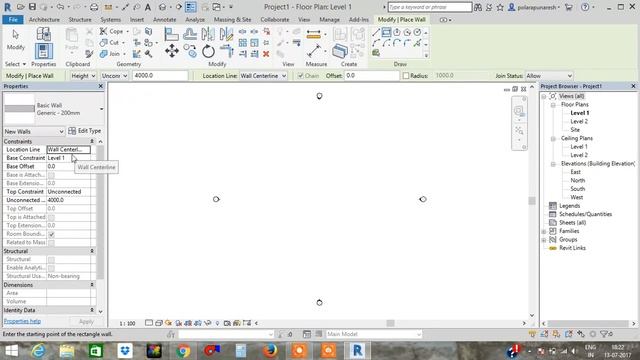Open the Height/Depth dropdown
Screen dimensions: 640x360
(x=83, y=76)
